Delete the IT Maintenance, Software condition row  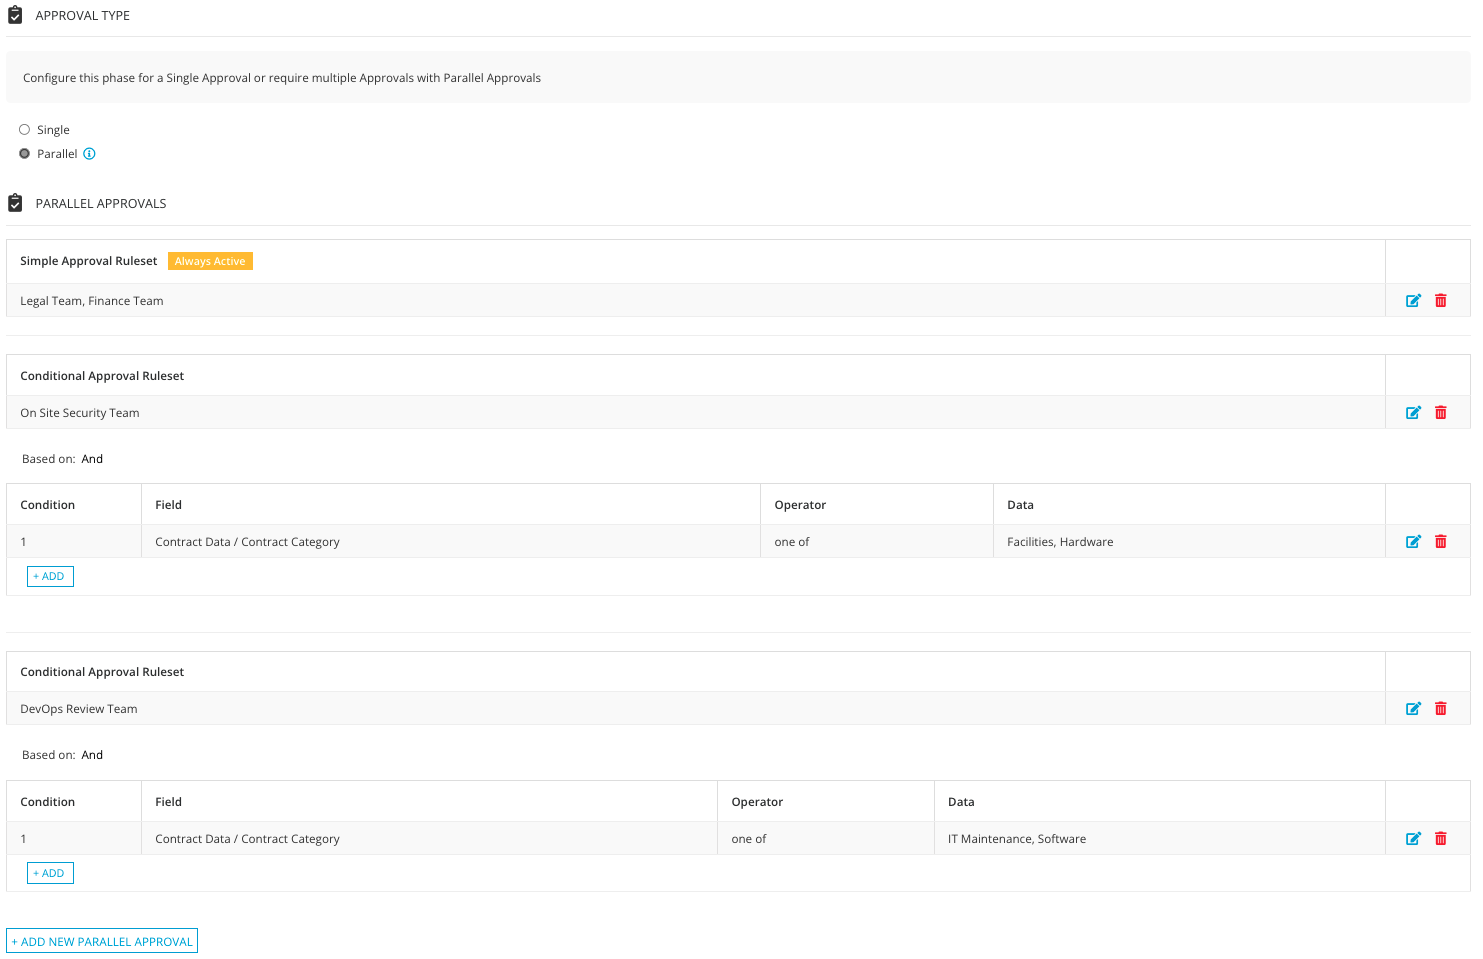[x=1441, y=838]
